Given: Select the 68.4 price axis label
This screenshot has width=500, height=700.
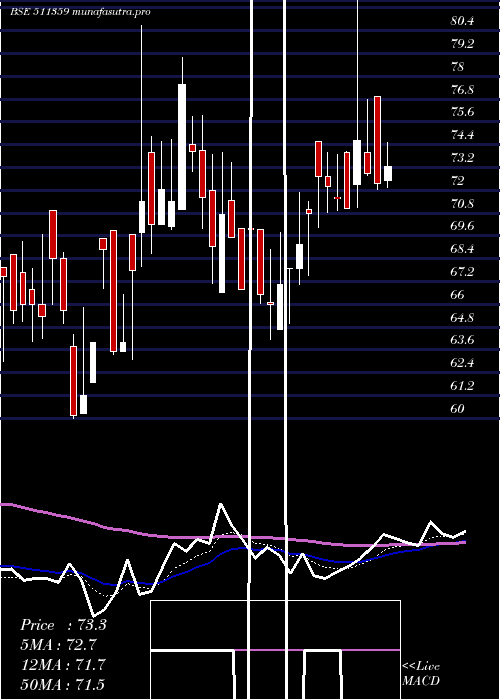Looking at the screenshot, I should [x=462, y=249].
